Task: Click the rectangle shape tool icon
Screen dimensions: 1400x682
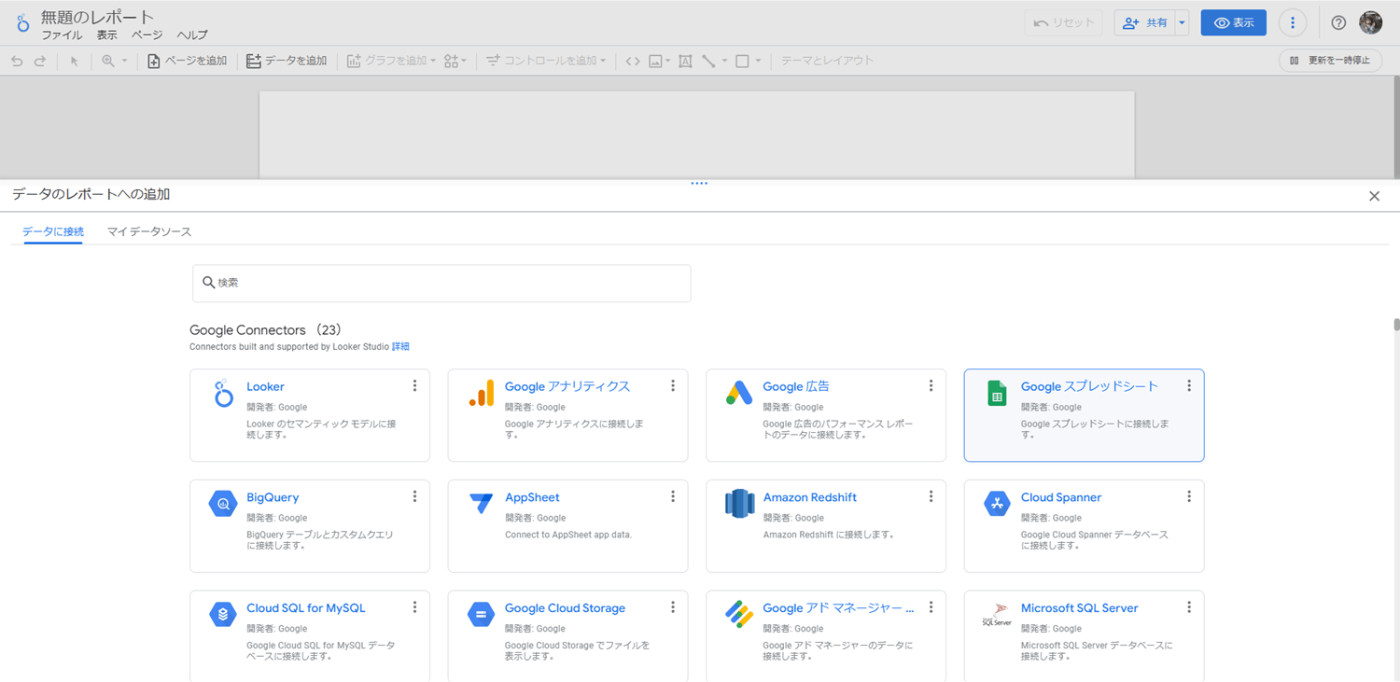Action: pos(742,61)
